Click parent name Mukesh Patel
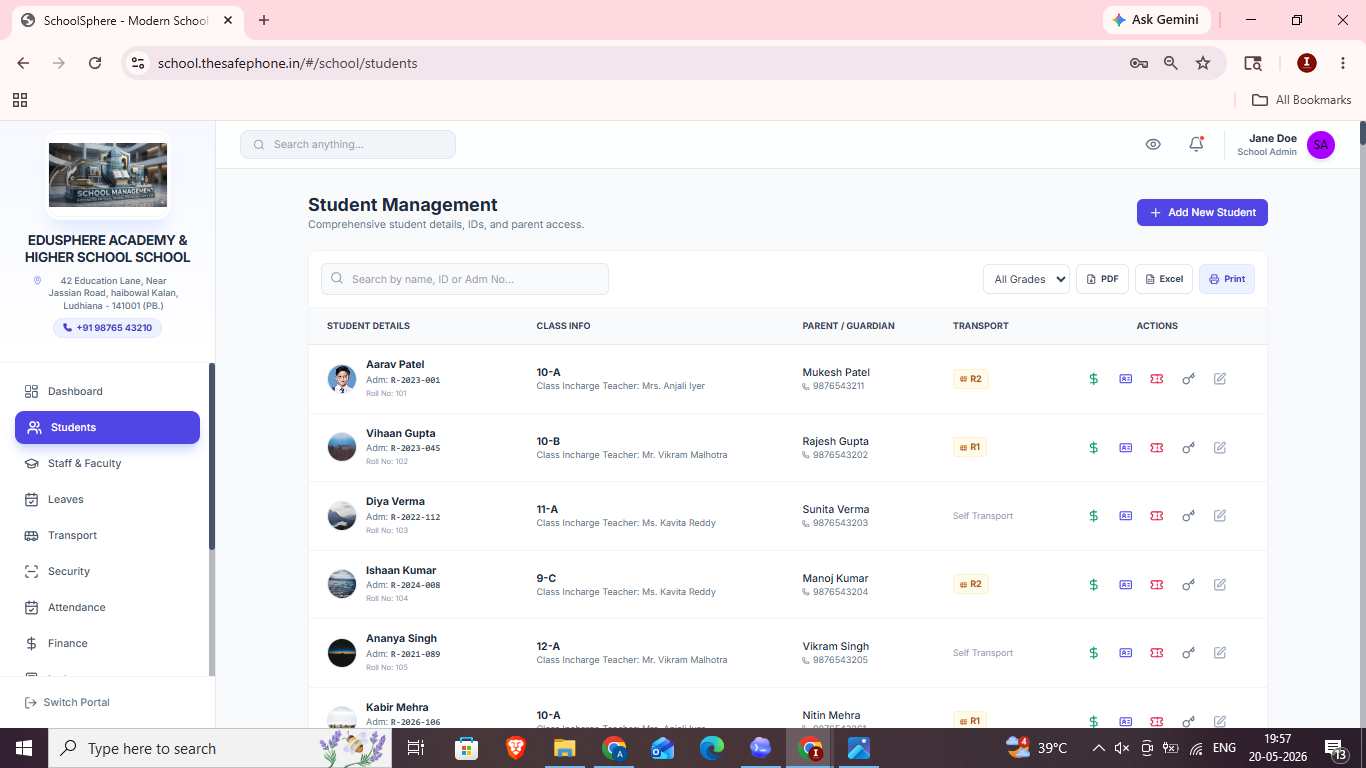 [836, 372]
